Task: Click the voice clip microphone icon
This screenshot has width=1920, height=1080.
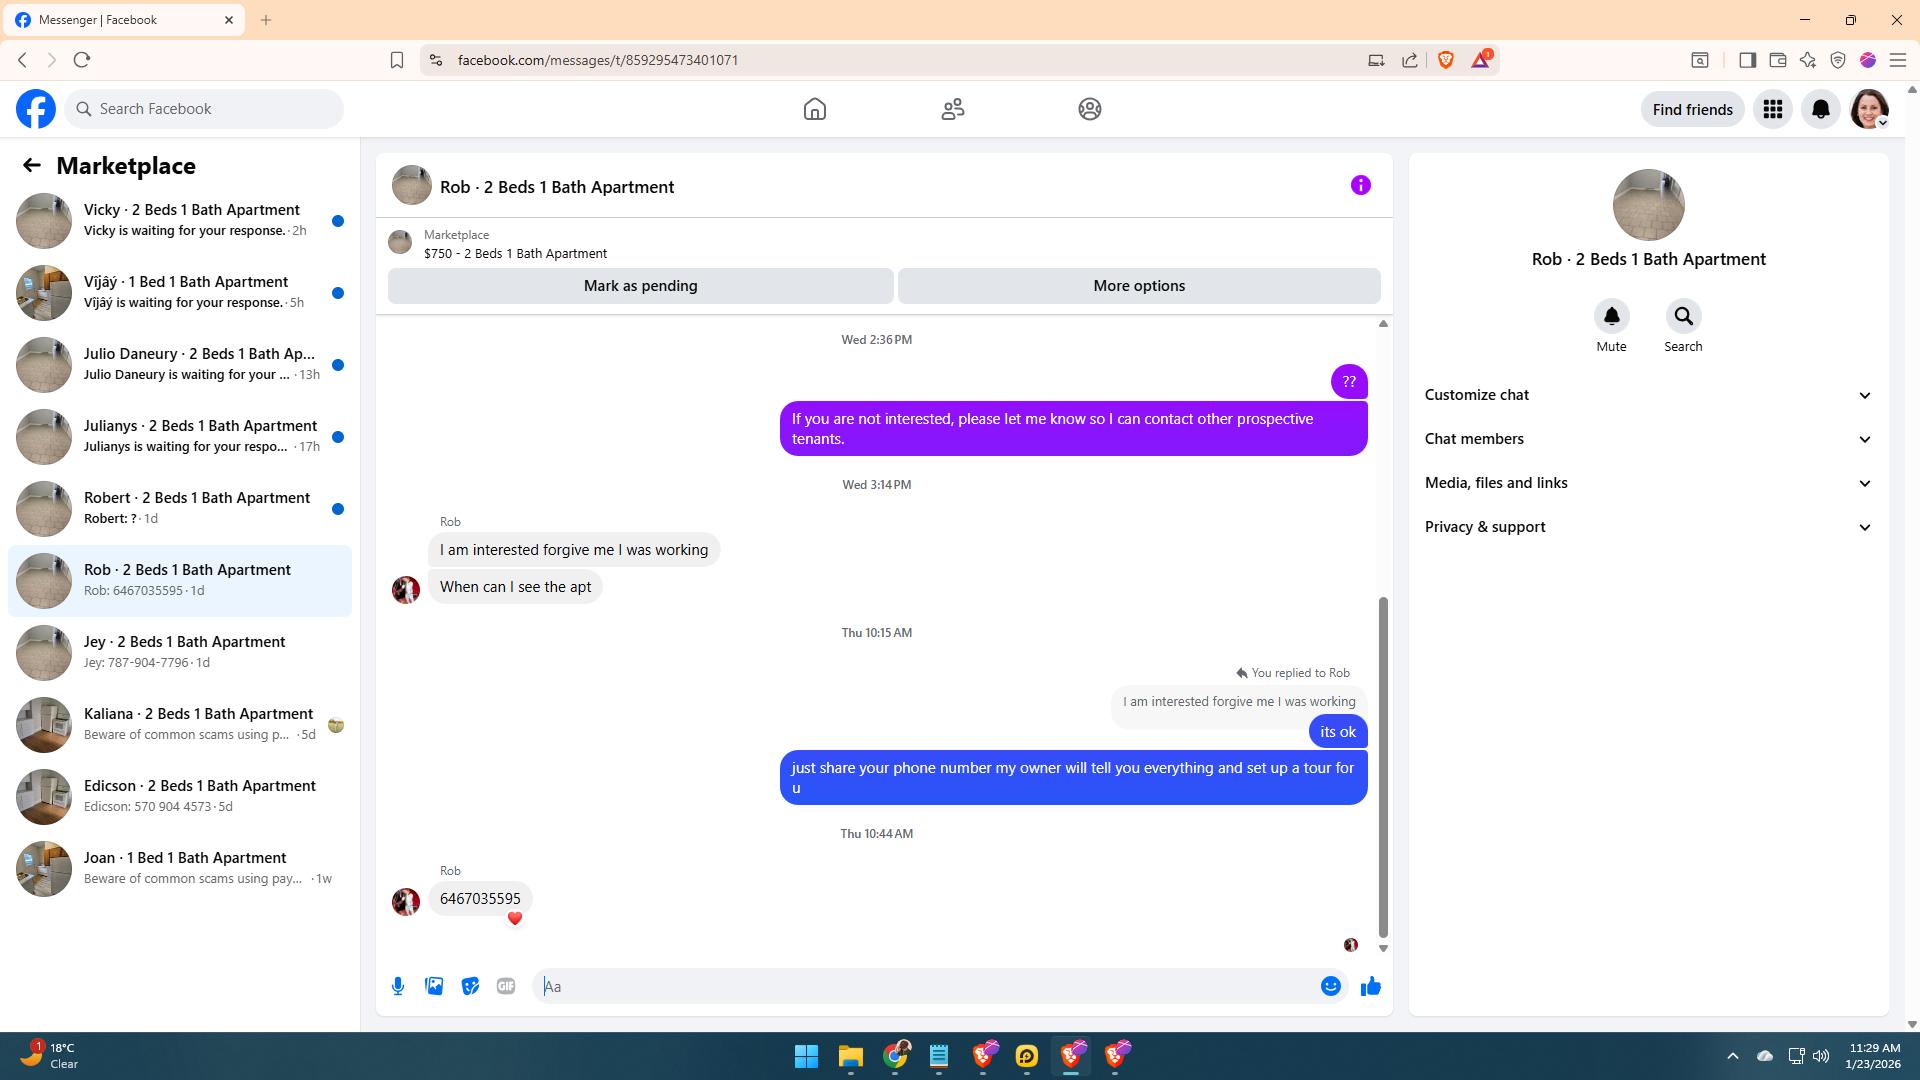Action: click(x=398, y=986)
